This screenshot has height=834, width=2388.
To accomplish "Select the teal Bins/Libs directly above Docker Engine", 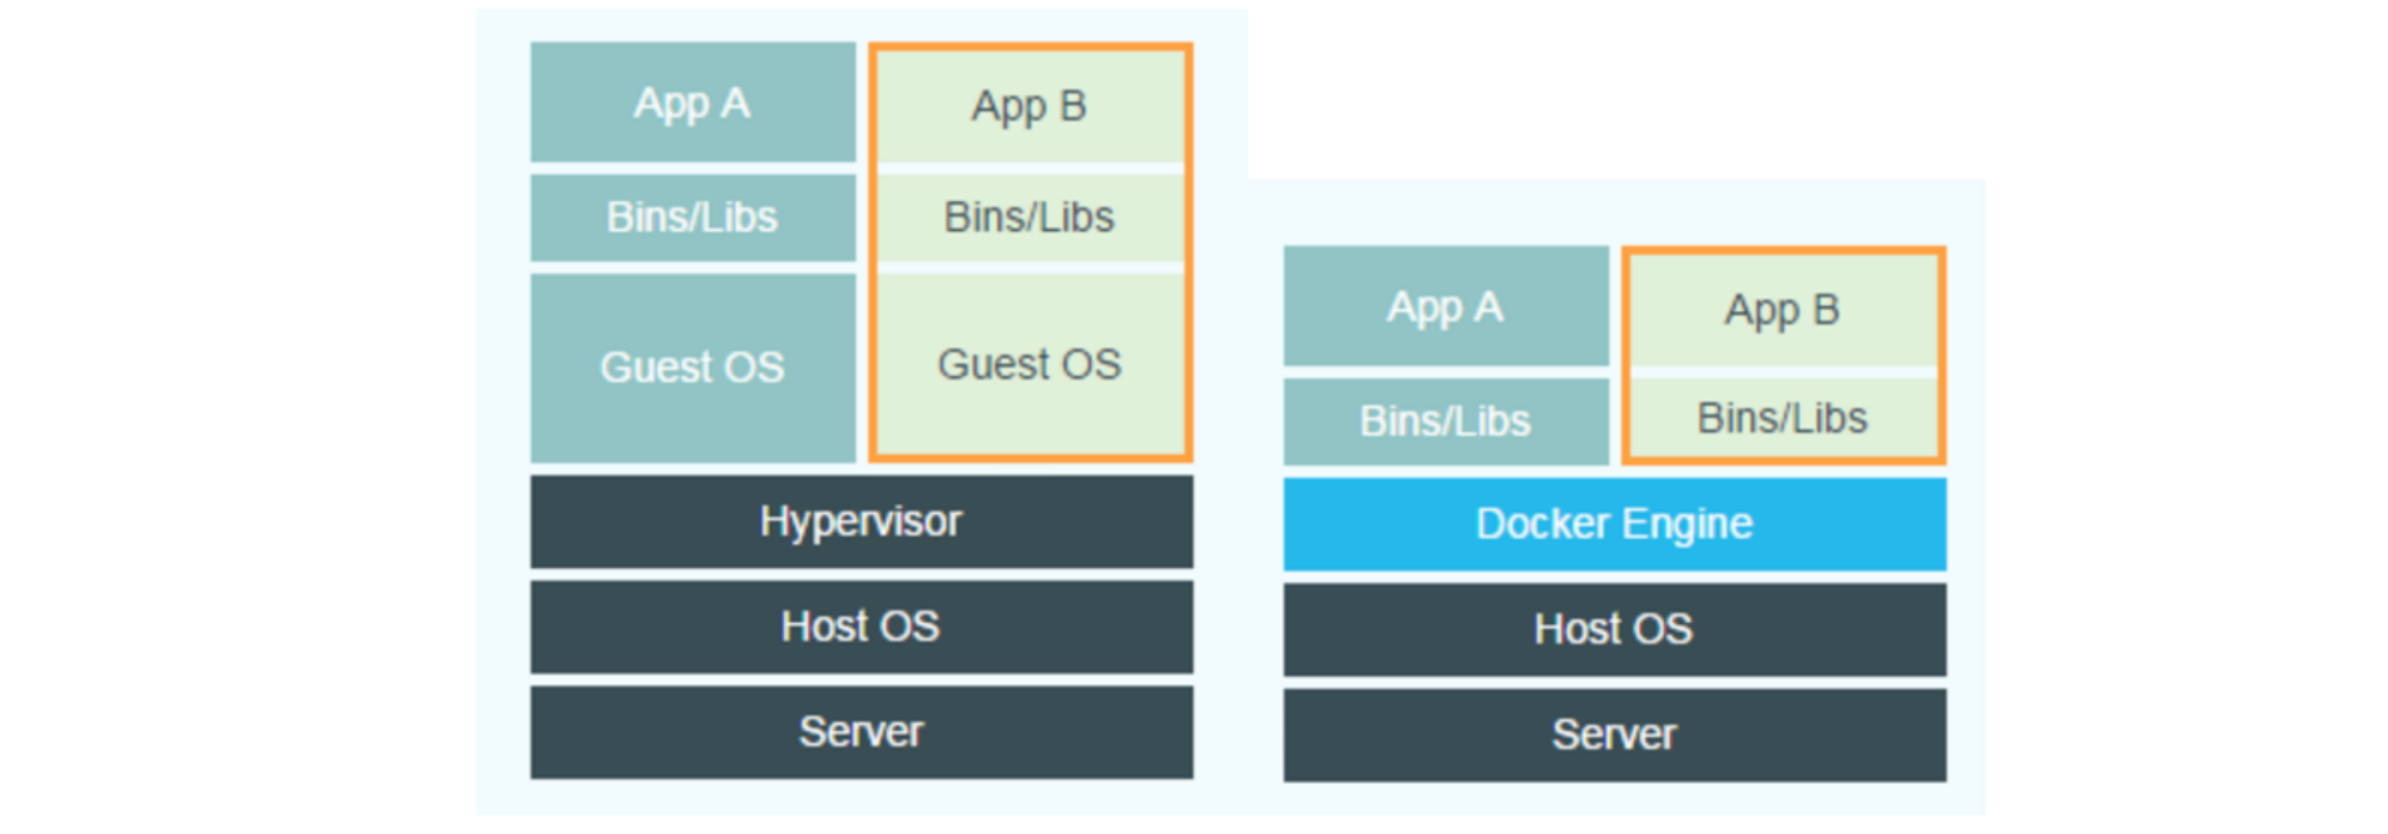I will (1446, 421).
